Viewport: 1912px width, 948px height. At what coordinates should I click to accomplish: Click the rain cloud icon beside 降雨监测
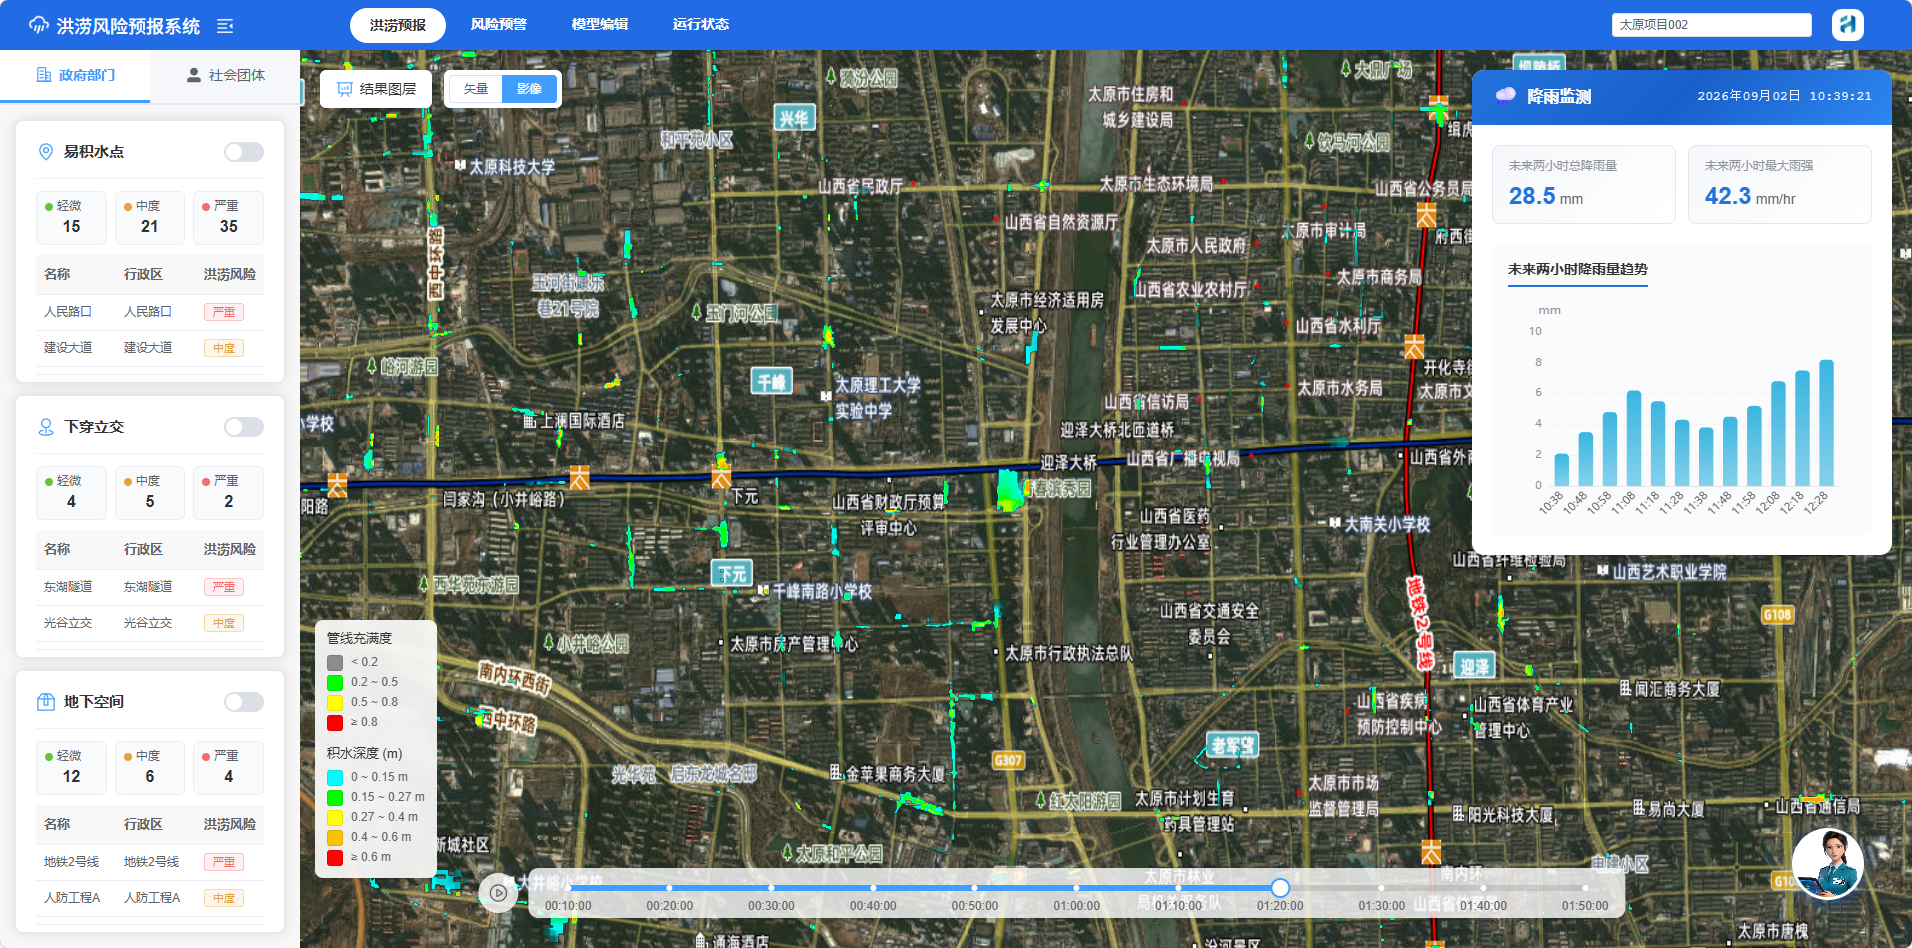[x=1505, y=95]
